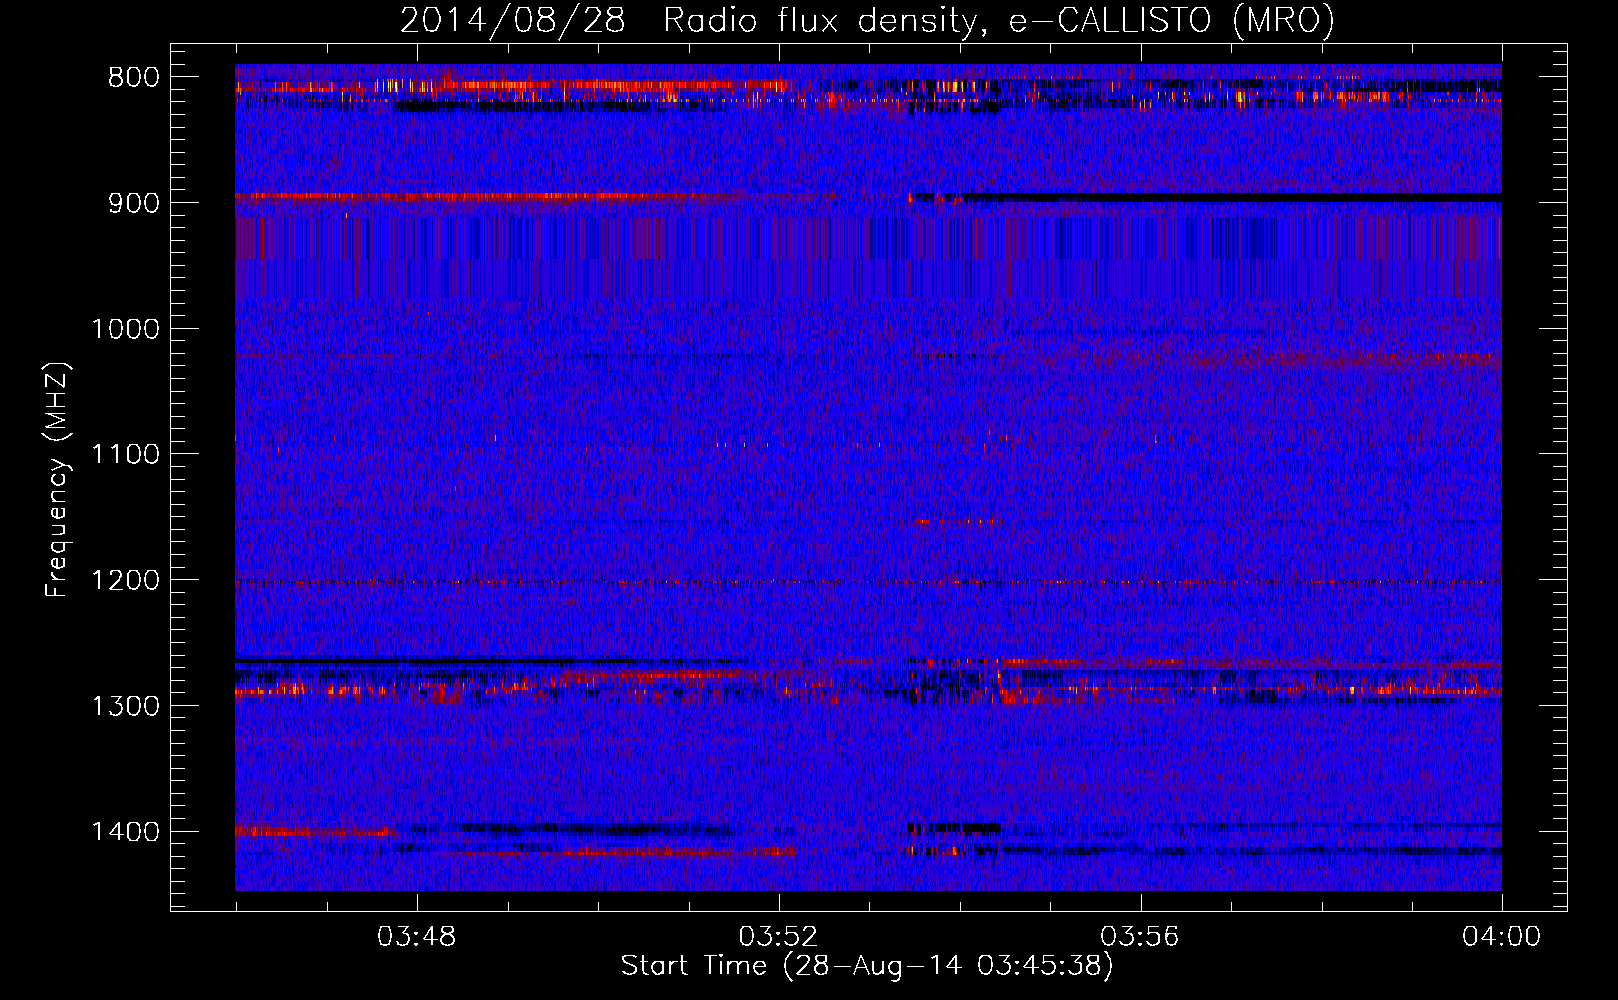1618x1000 pixels.
Task: Click the 1000 frequency tick label
Action: (126, 329)
